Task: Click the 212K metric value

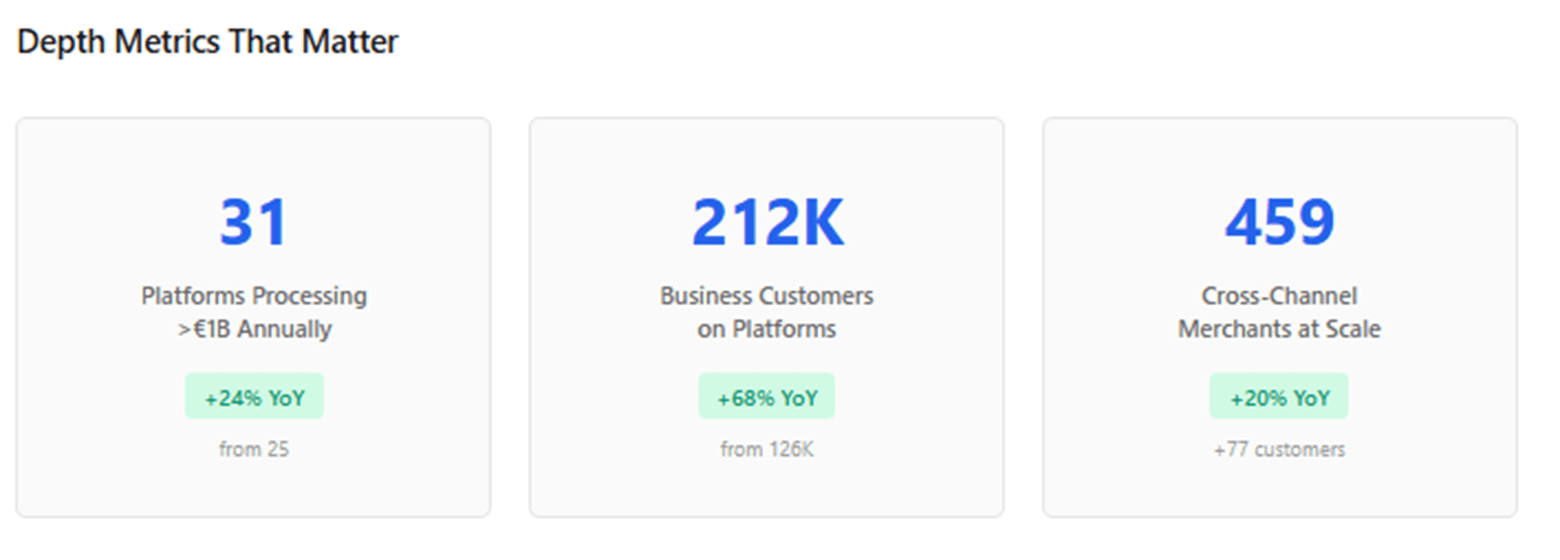Action: point(767,222)
